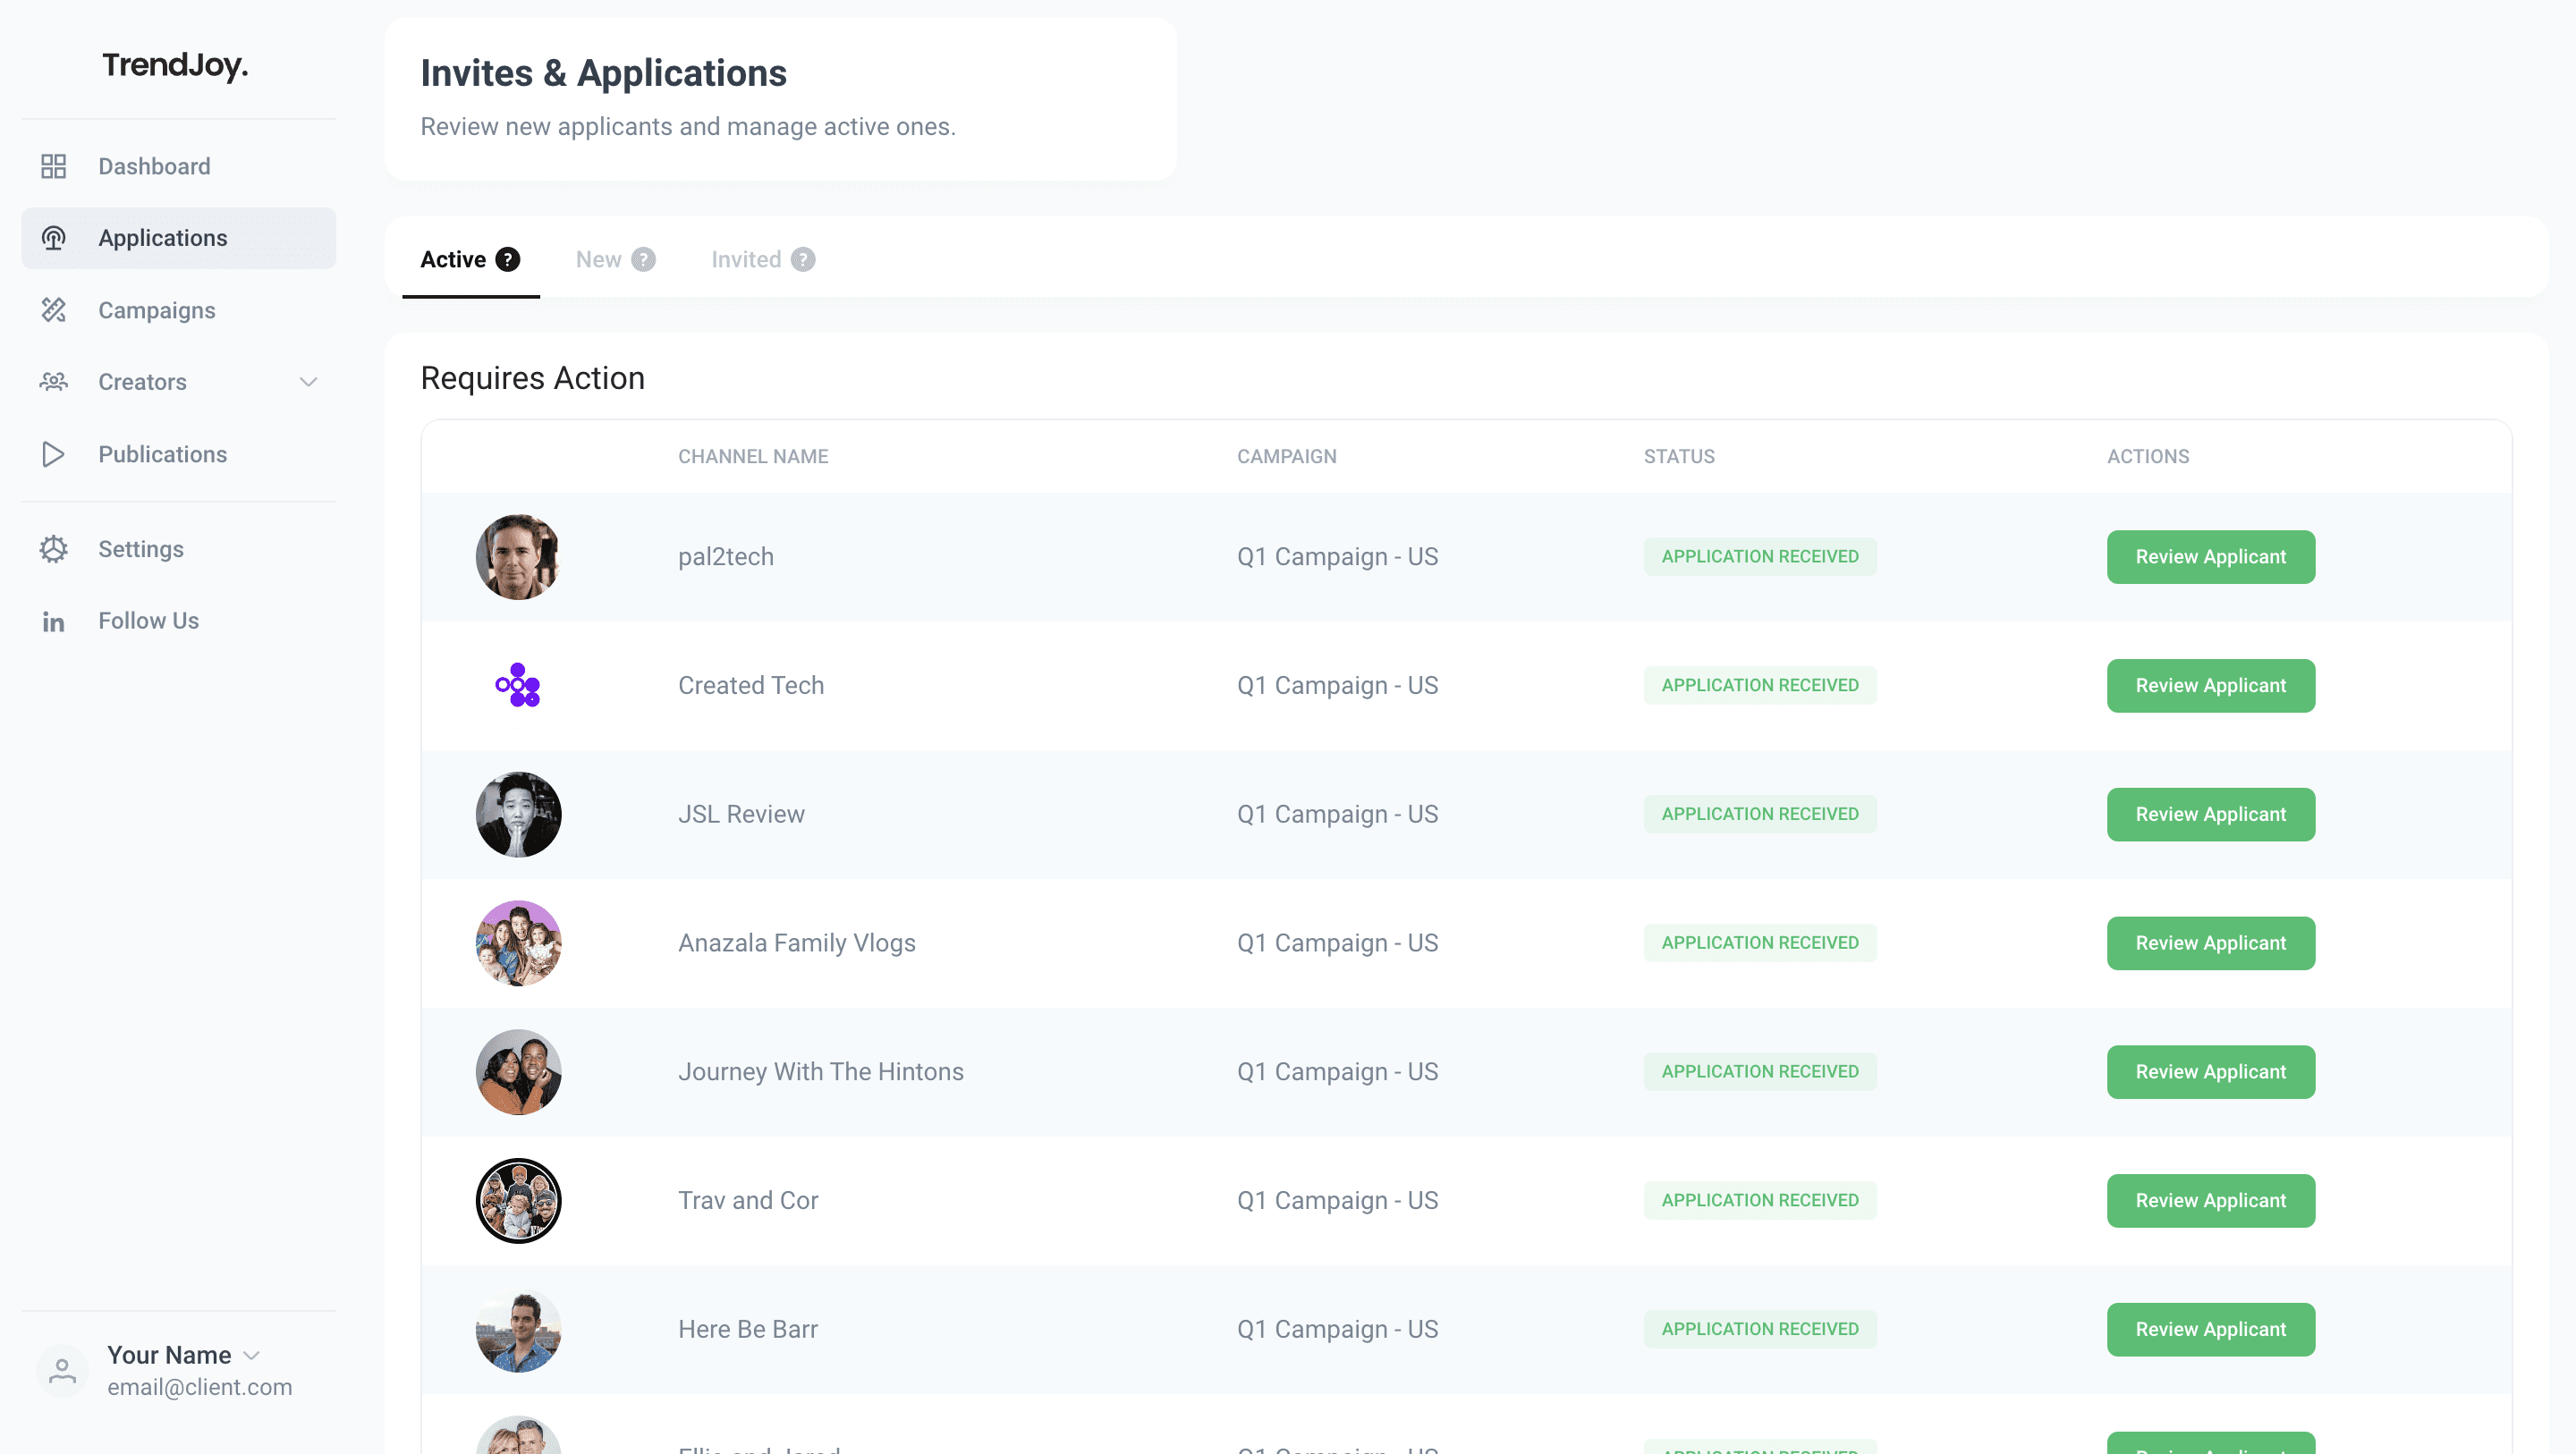Review Applicant for Journey With The Hintons
Image resolution: width=2576 pixels, height=1454 pixels.
(2210, 1072)
